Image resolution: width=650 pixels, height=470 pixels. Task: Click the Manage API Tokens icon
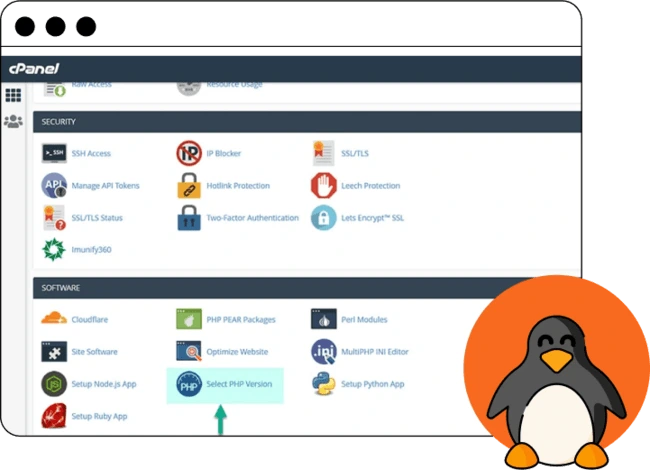coord(54,185)
